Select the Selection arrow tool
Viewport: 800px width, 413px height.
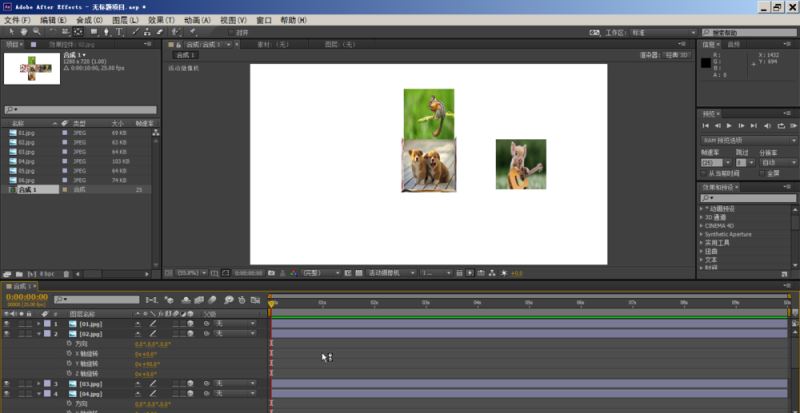11,32
